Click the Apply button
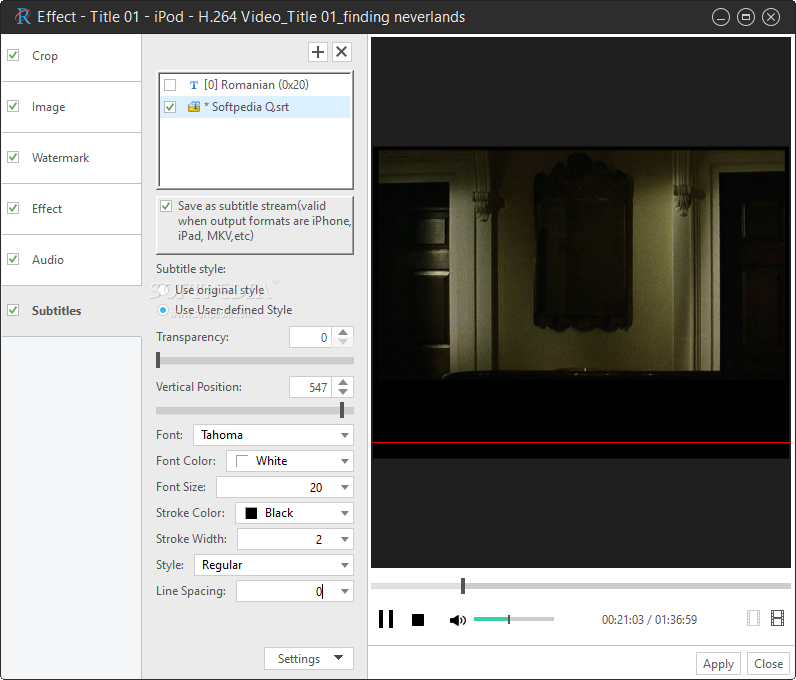The width and height of the screenshot is (796, 680). [718, 664]
